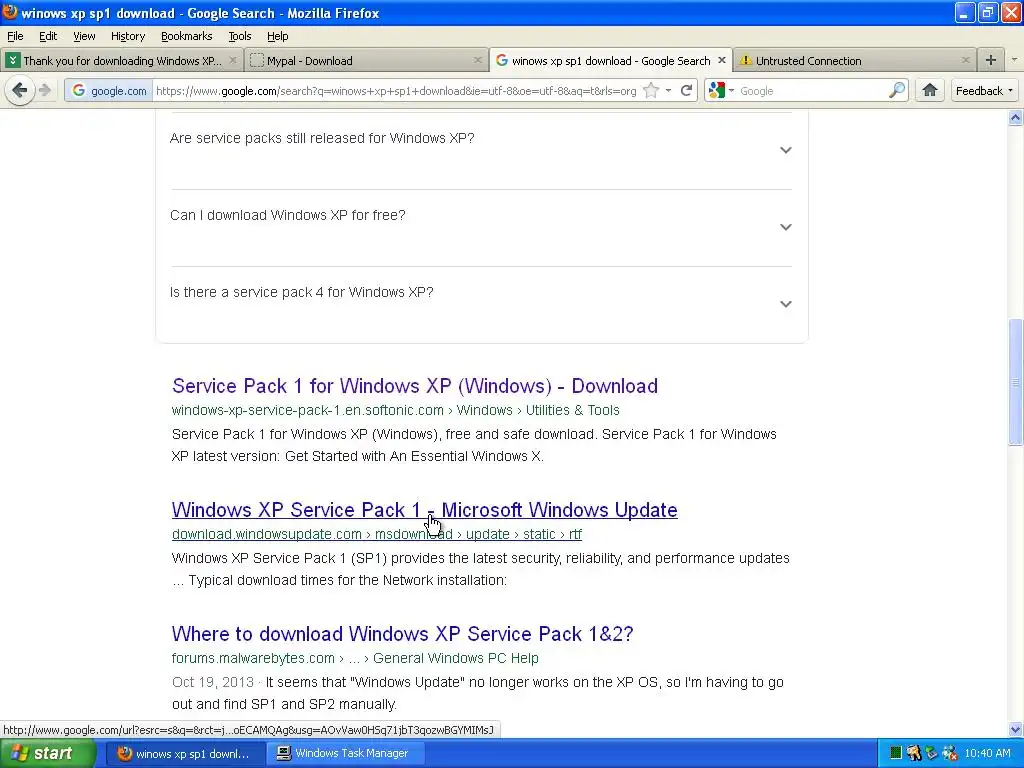Open the View menu
Image resolution: width=1024 pixels, height=768 pixels.
(x=84, y=36)
